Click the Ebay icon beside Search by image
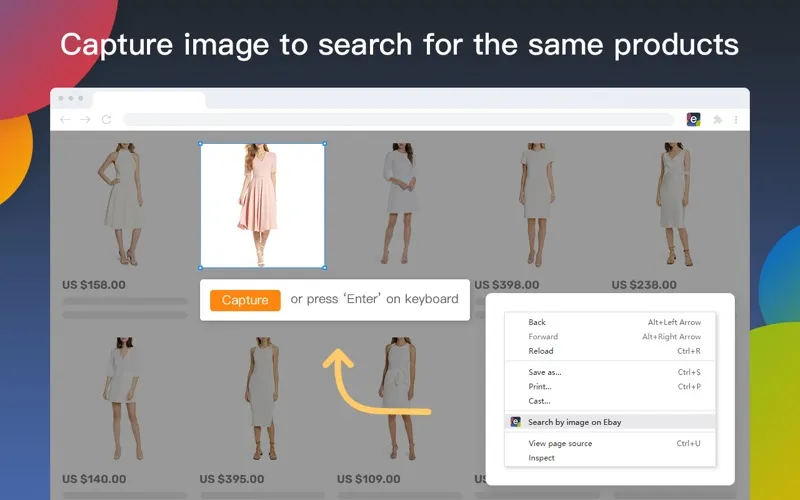The image size is (800, 500). [515, 422]
